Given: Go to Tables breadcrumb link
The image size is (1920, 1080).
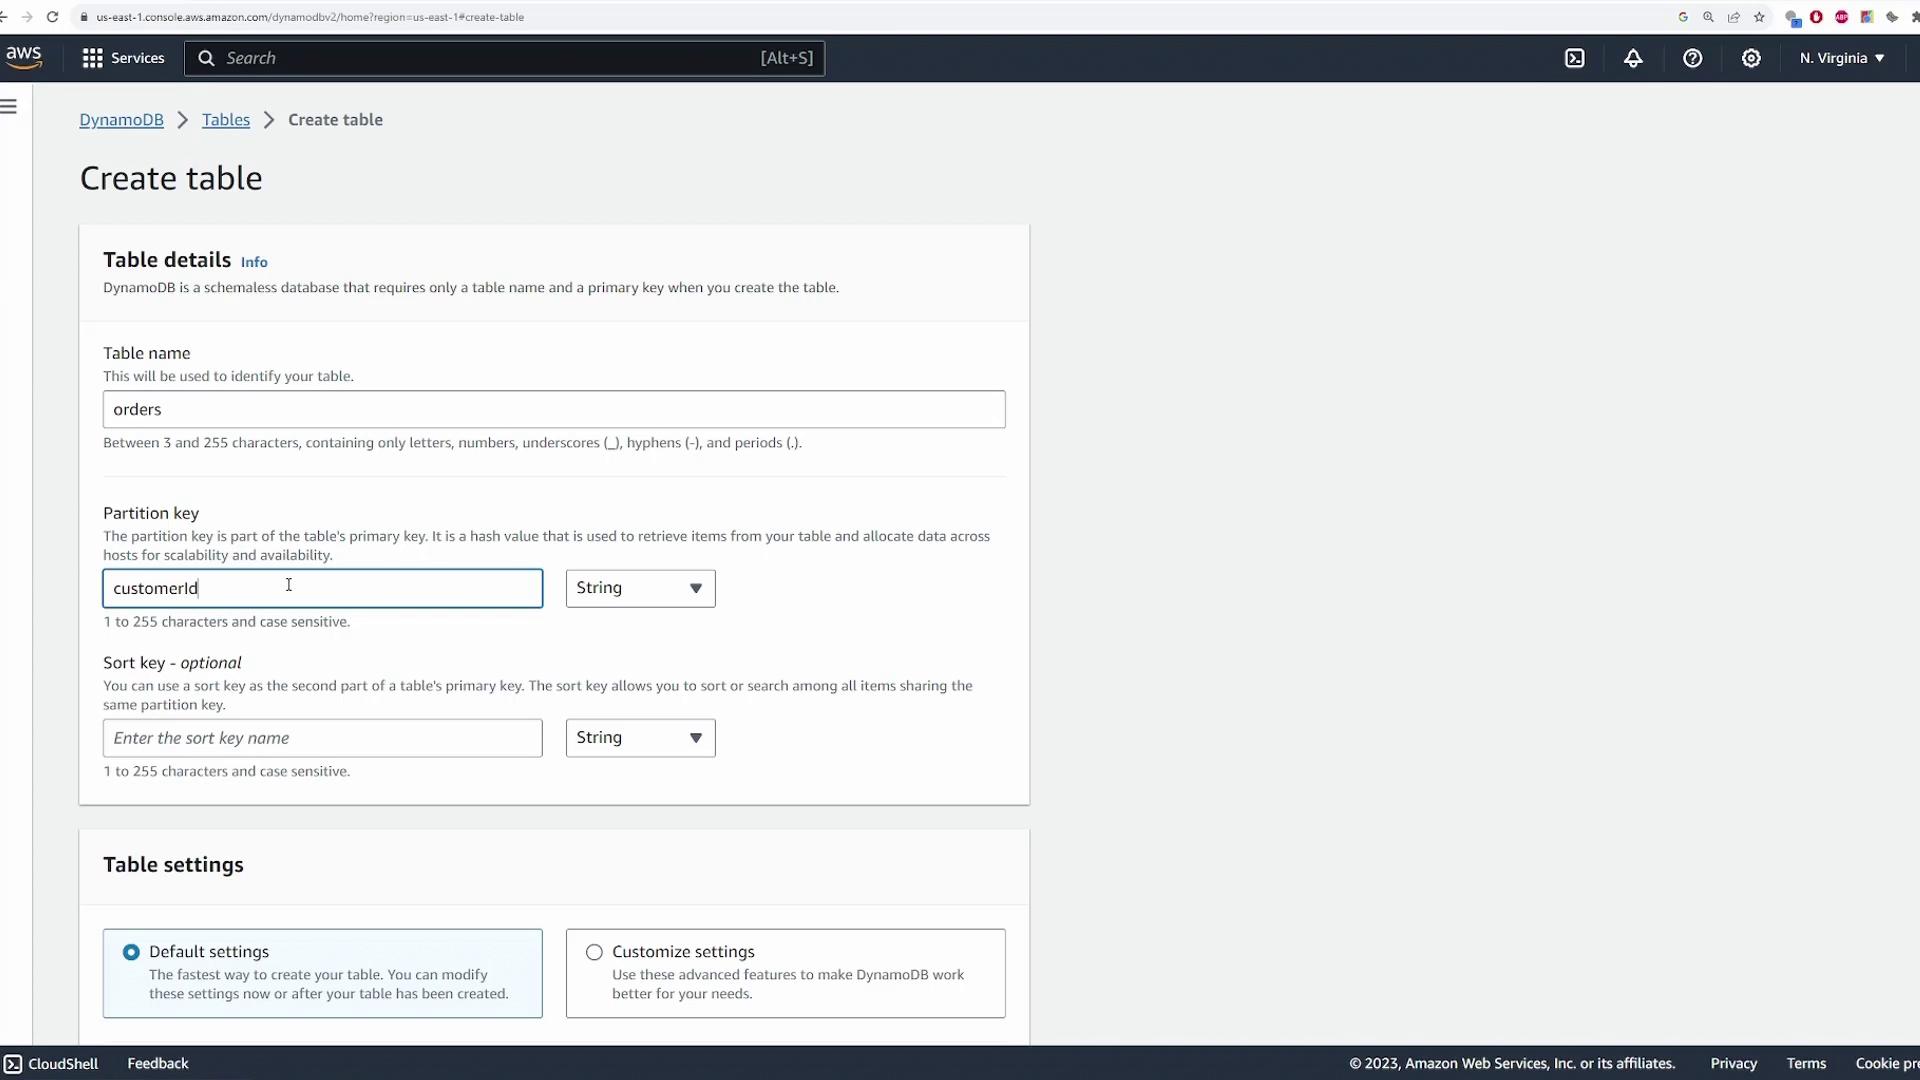Looking at the screenshot, I should [x=226, y=120].
